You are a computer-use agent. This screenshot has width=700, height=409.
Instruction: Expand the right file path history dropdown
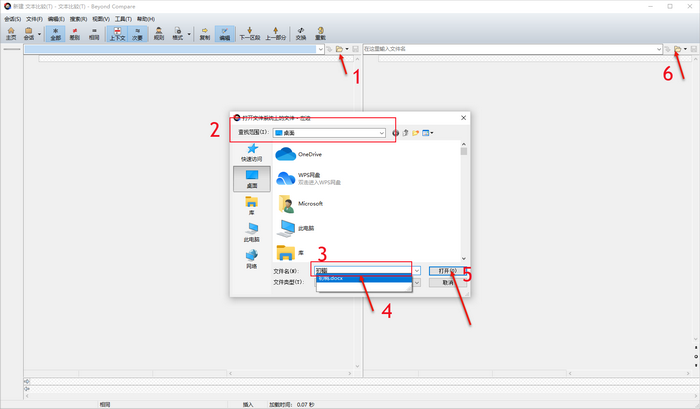click(659, 49)
